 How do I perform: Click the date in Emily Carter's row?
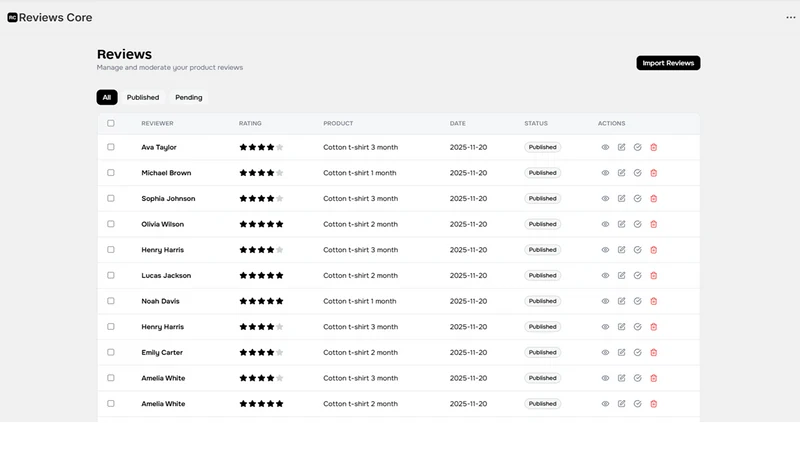point(468,353)
